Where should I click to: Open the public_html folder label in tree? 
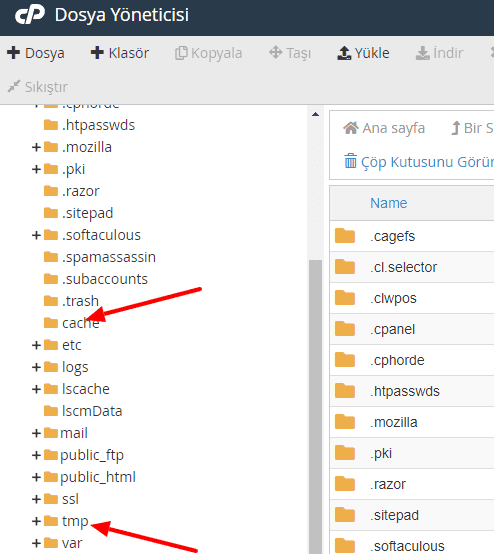point(98,477)
